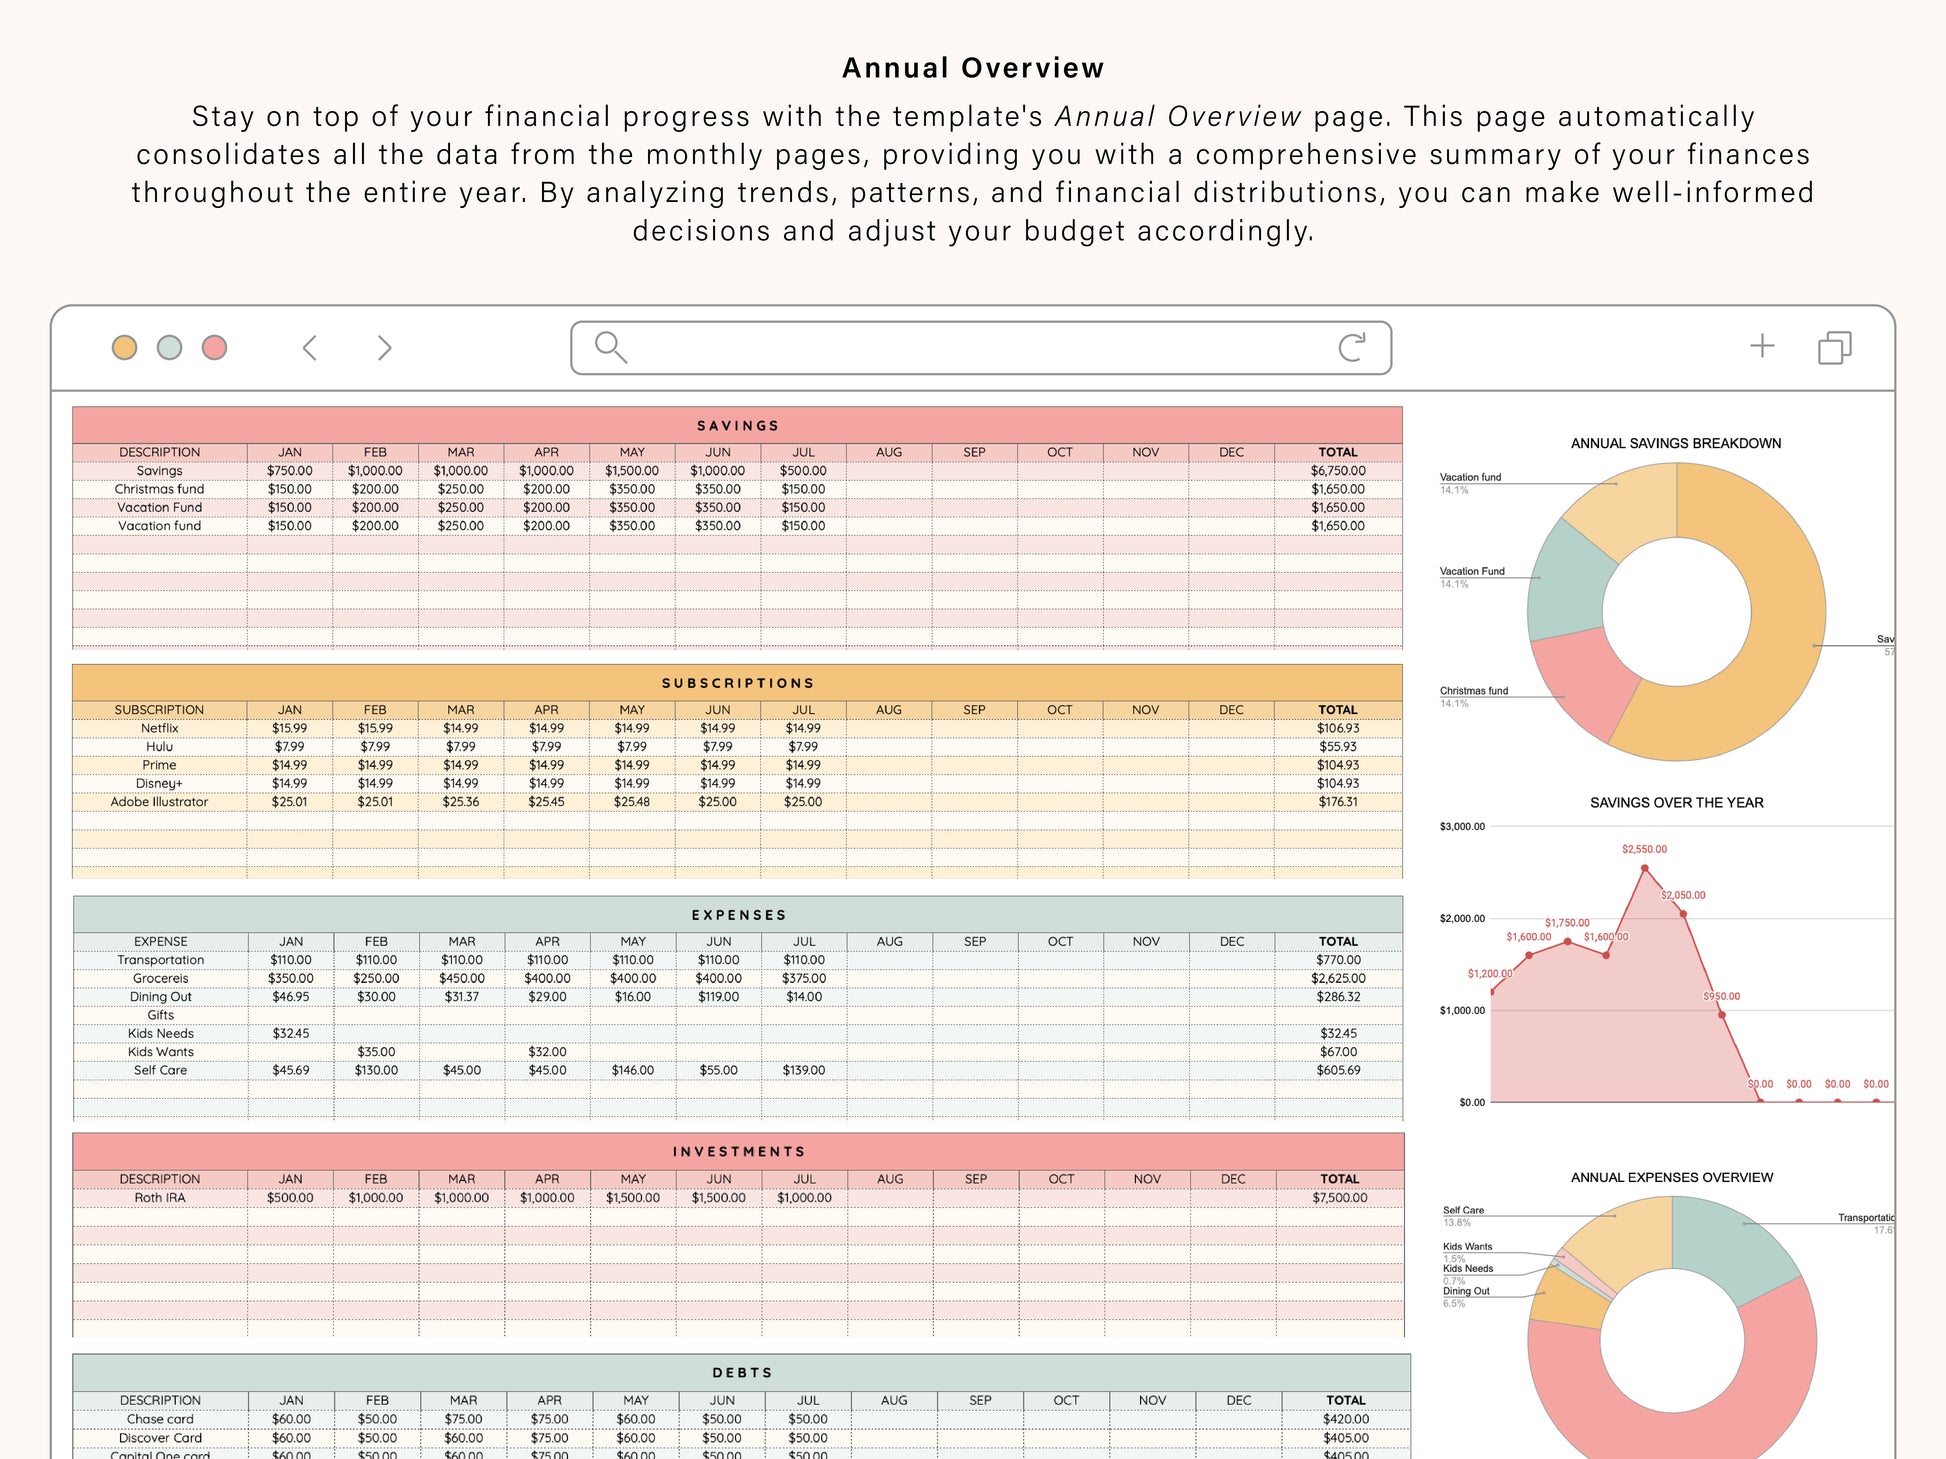Click the browser back arrow
Screen dimensions: 1946x1459
pos(310,348)
